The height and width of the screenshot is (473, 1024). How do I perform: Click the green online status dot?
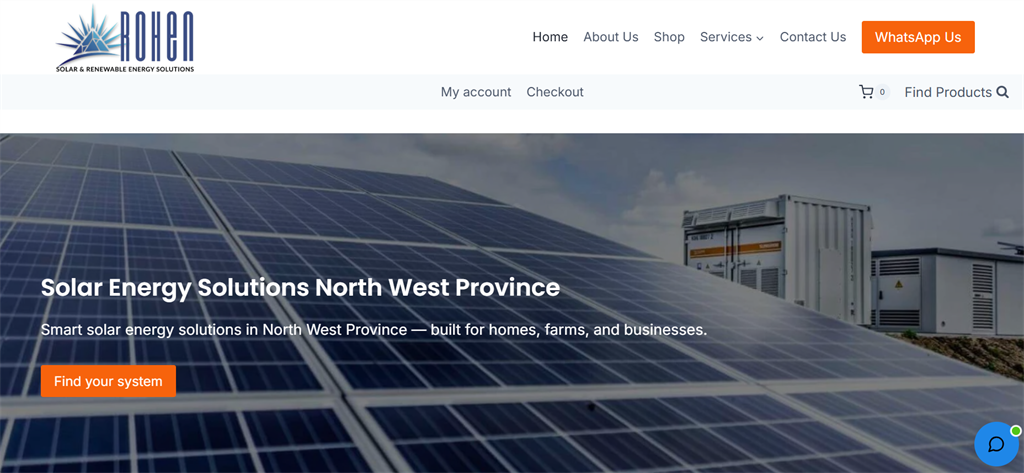[1016, 431]
